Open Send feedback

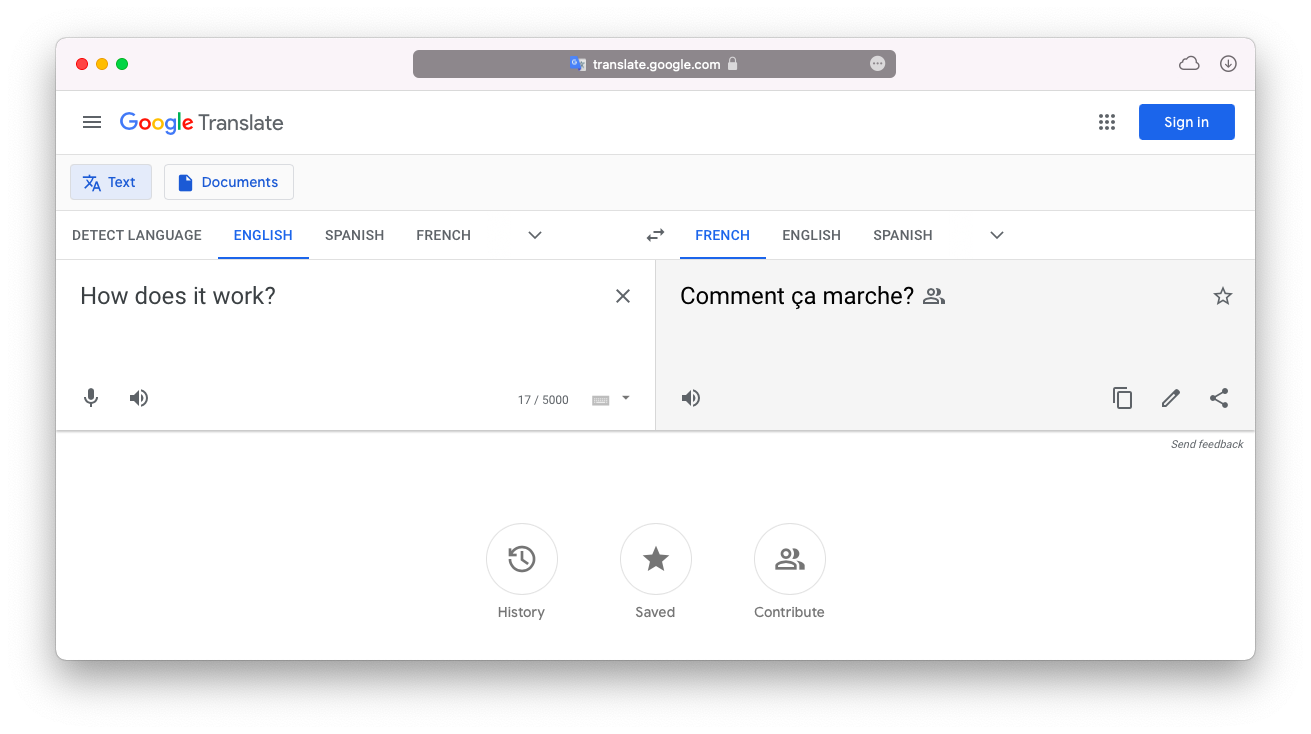1207,443
